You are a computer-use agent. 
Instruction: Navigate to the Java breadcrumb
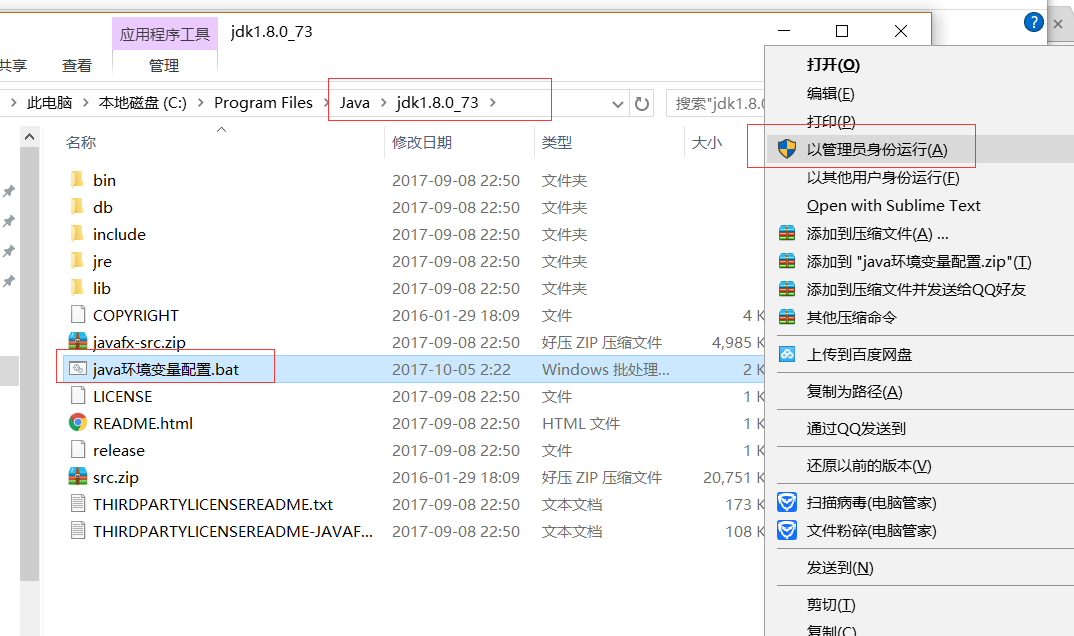355,103
